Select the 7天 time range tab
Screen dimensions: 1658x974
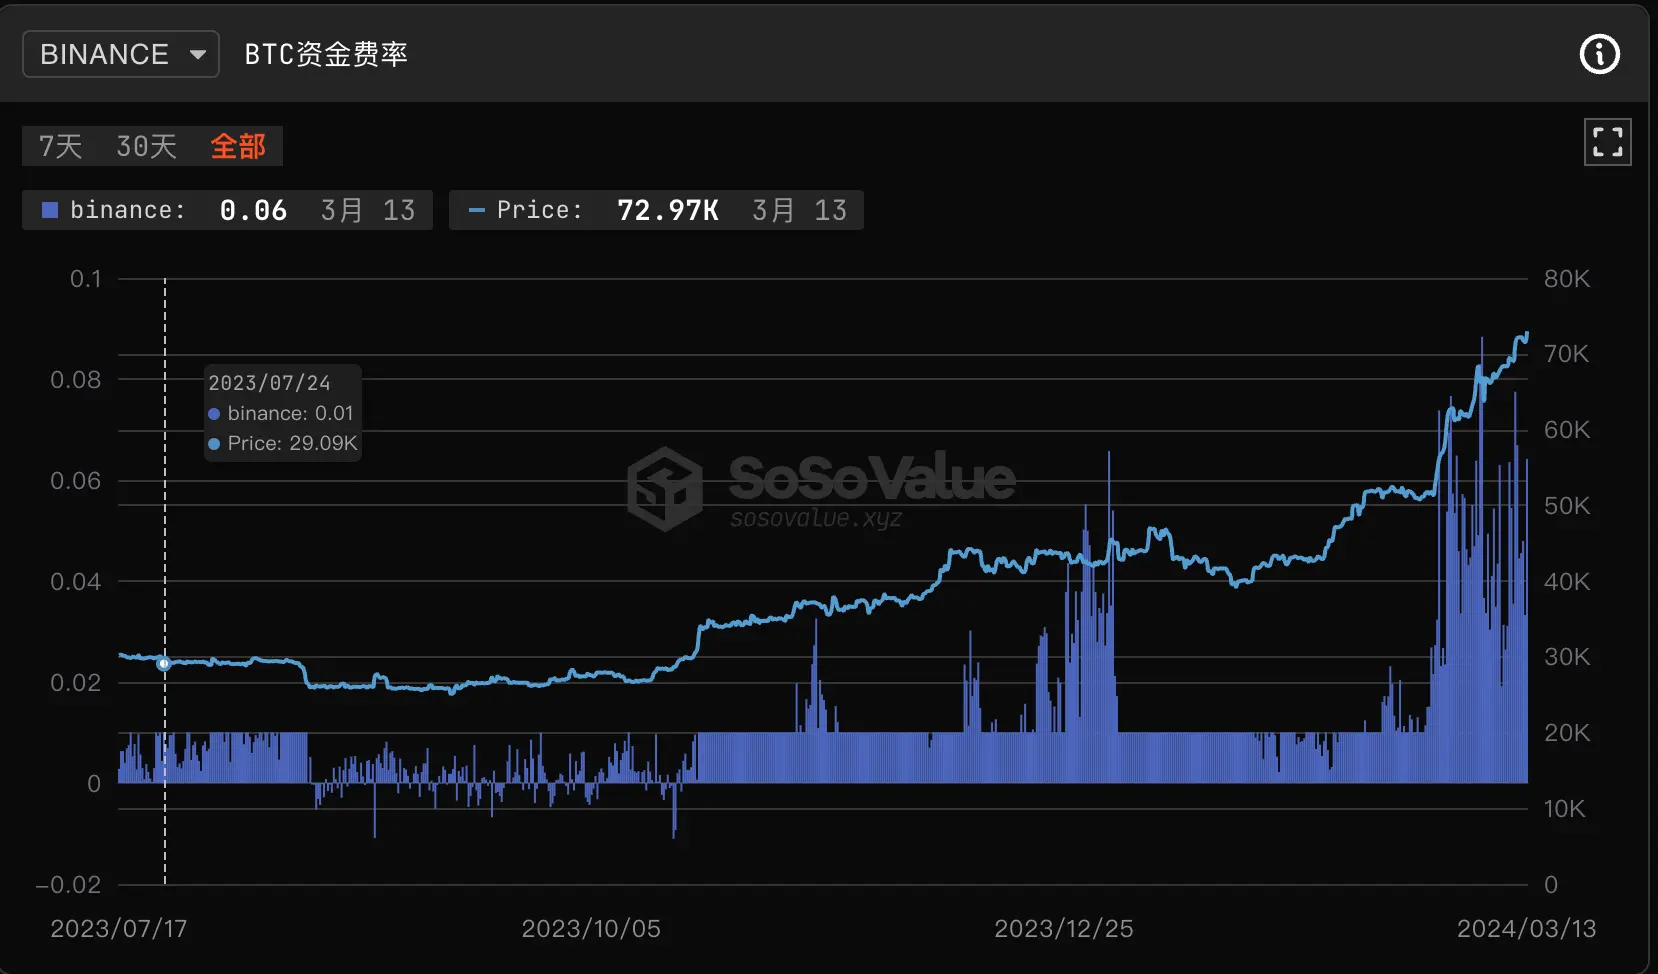coord(60,146)
